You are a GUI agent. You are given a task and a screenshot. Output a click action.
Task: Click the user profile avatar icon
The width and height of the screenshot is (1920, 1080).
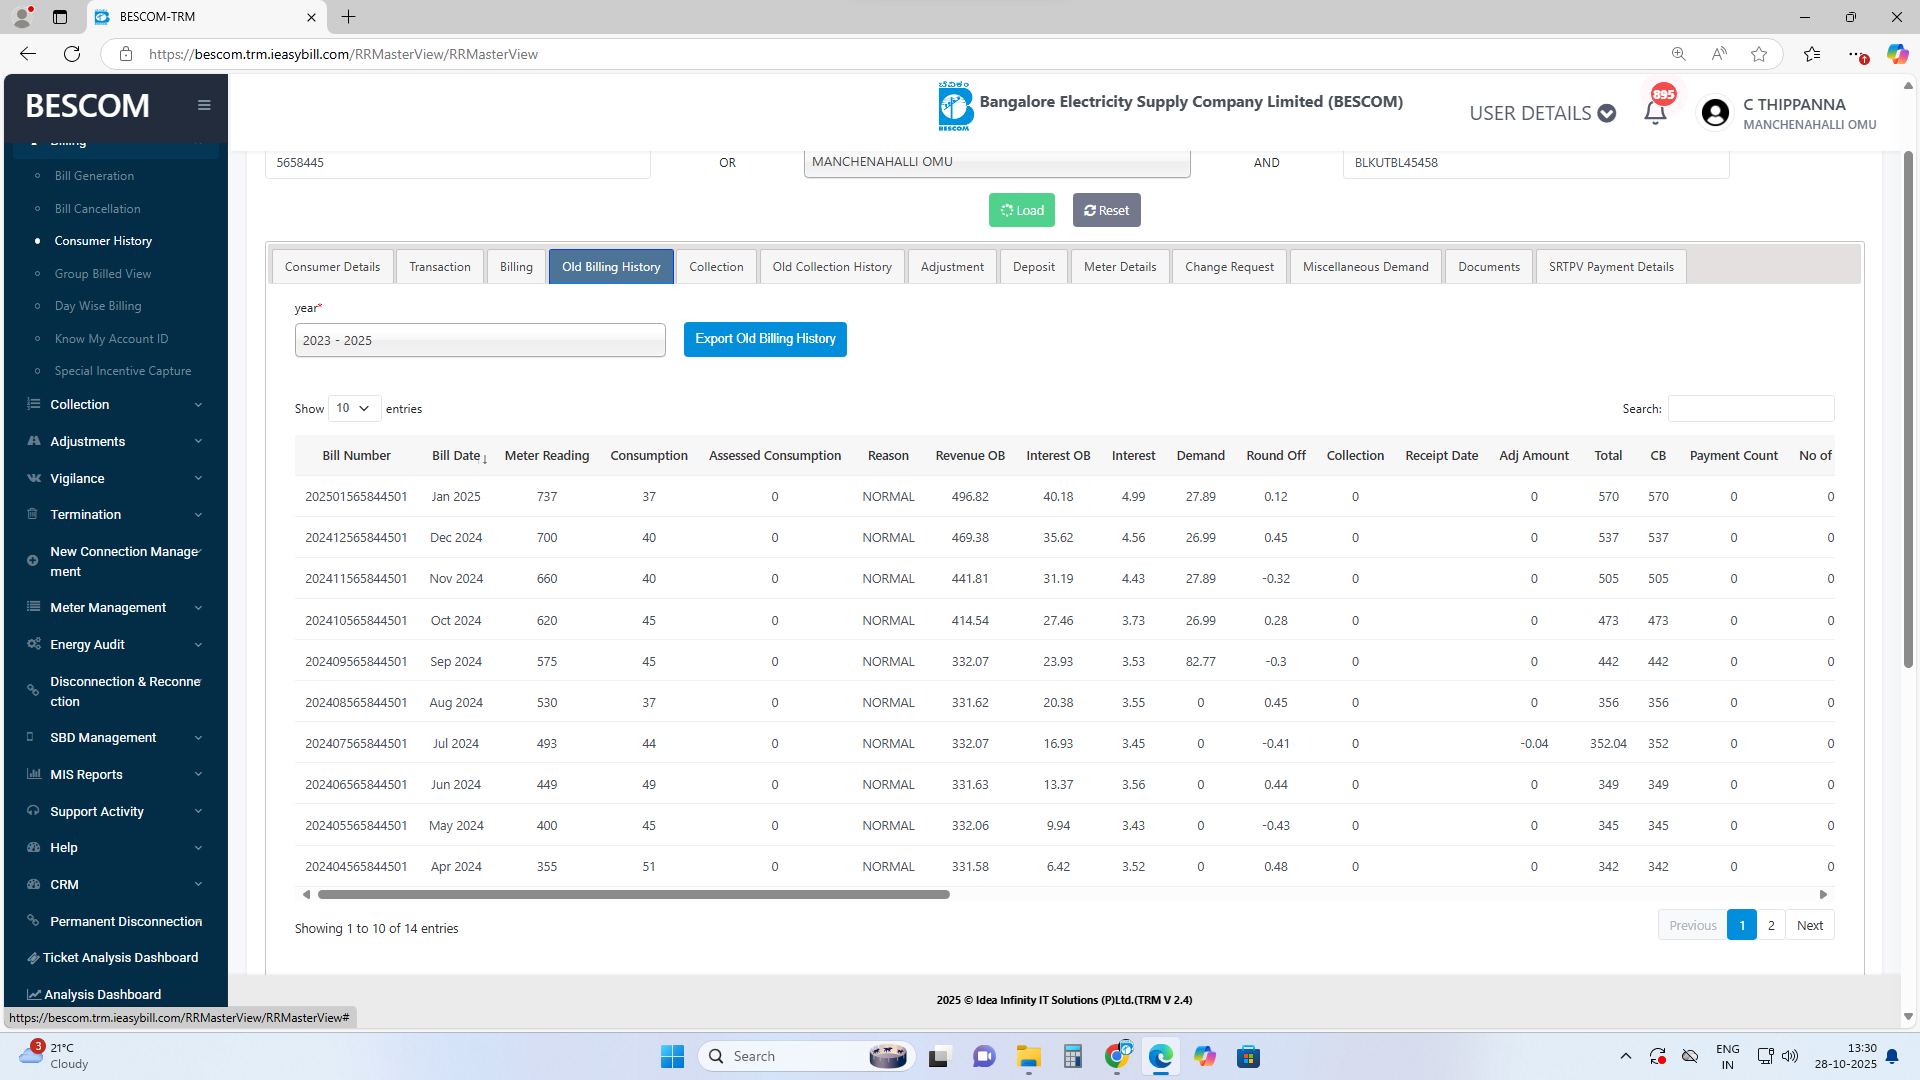coord(1715,113)
